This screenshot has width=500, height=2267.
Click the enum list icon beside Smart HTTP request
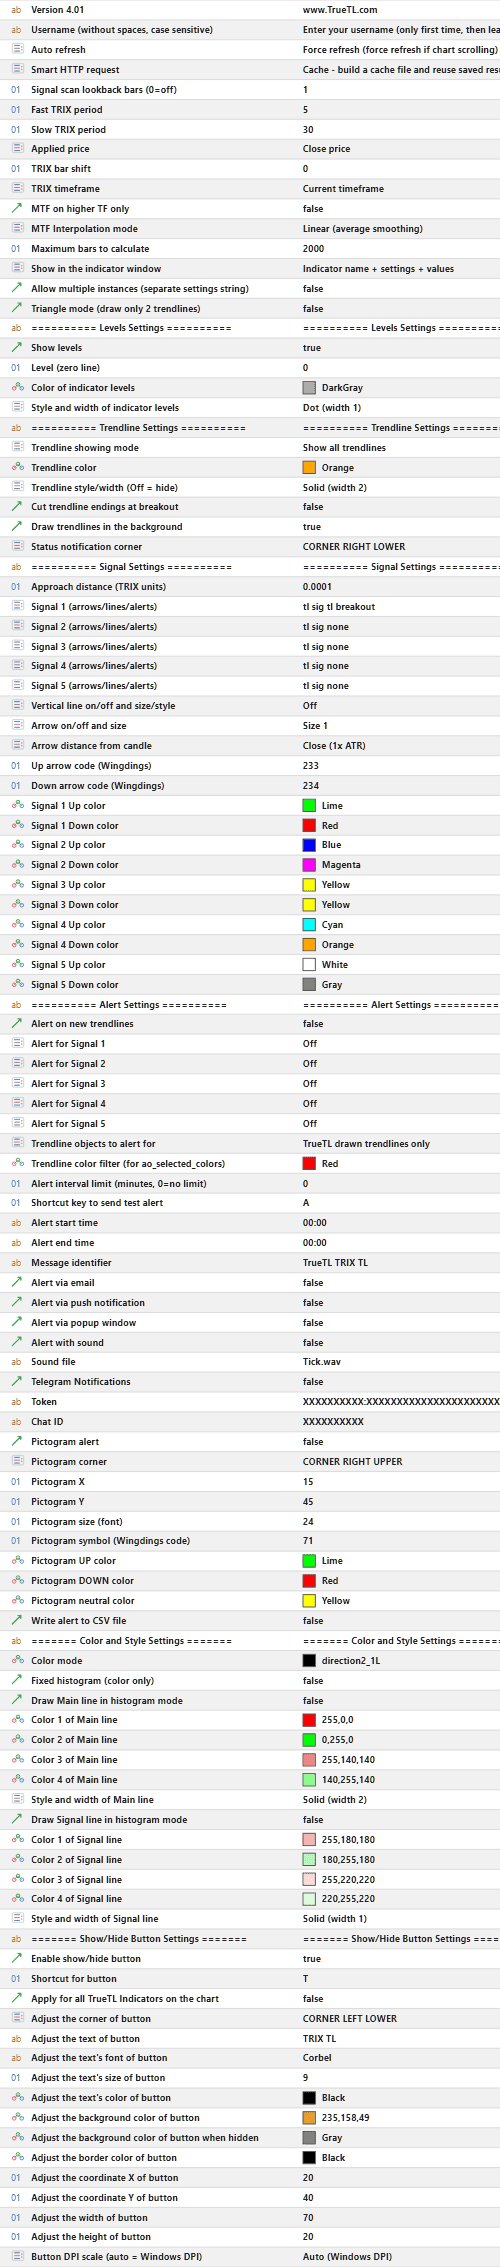(x=16, y=69)
